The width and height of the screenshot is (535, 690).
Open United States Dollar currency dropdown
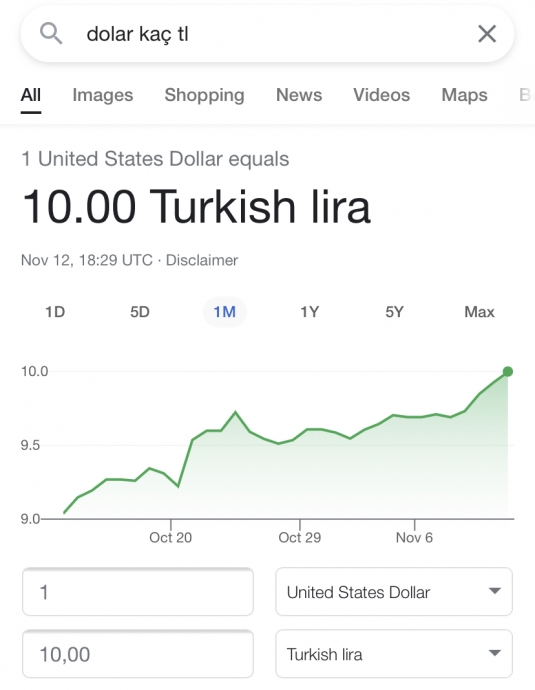coord(394,592)
